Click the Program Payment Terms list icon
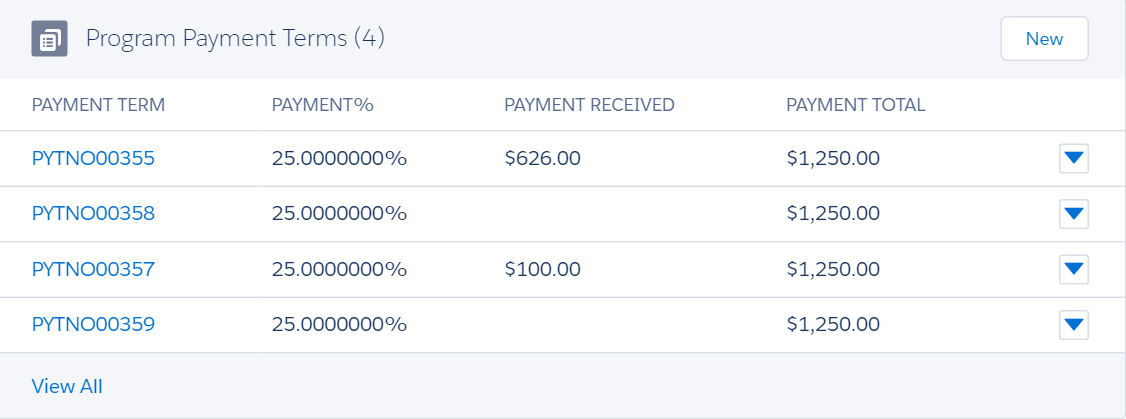This screenshot has width=1126, height=419. pos(50,40)
